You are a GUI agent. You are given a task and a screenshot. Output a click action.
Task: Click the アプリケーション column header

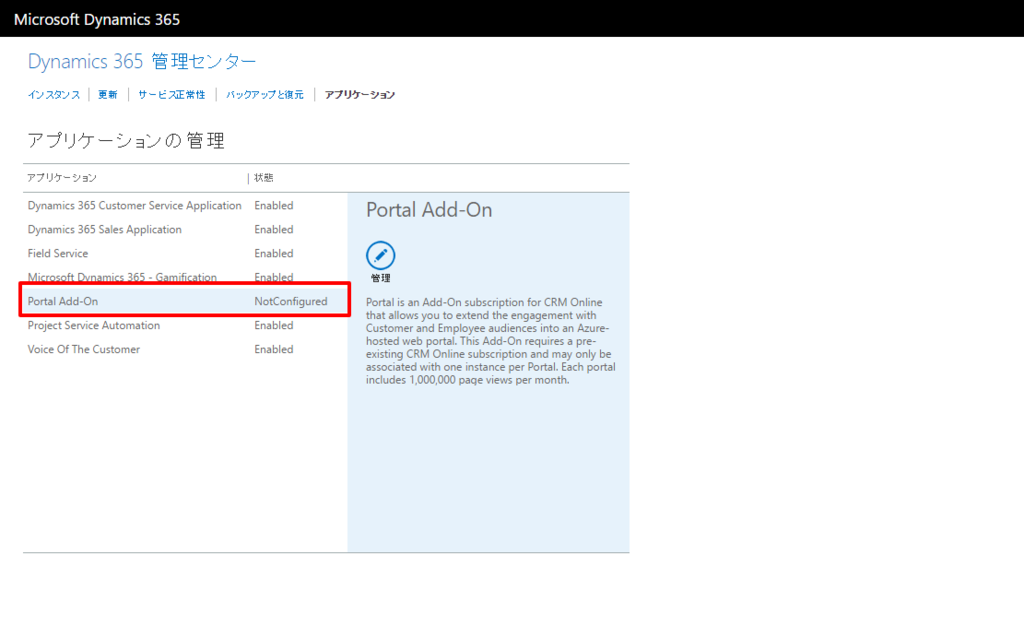click(62, 178)
